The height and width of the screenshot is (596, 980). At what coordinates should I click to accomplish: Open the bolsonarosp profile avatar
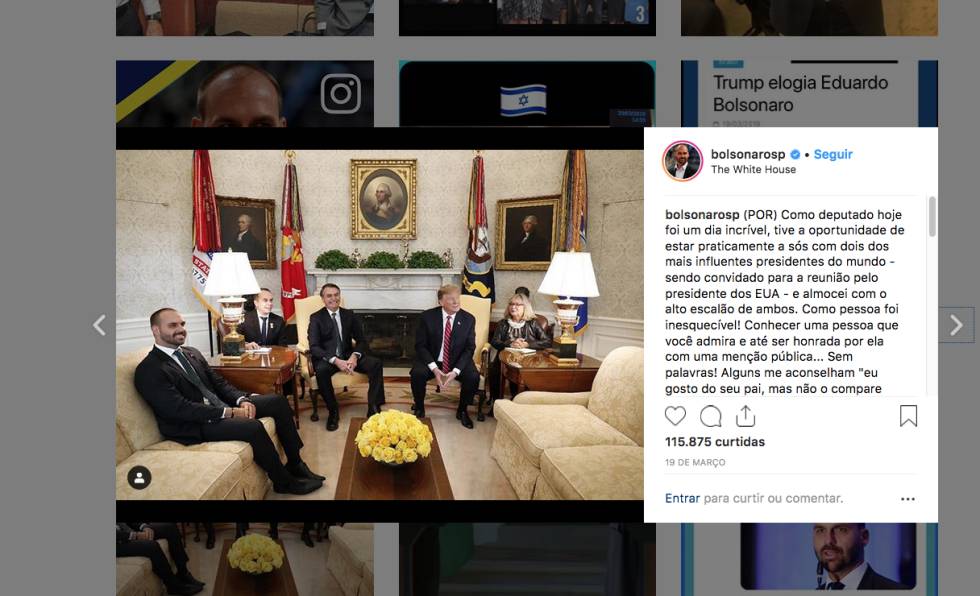682,161
